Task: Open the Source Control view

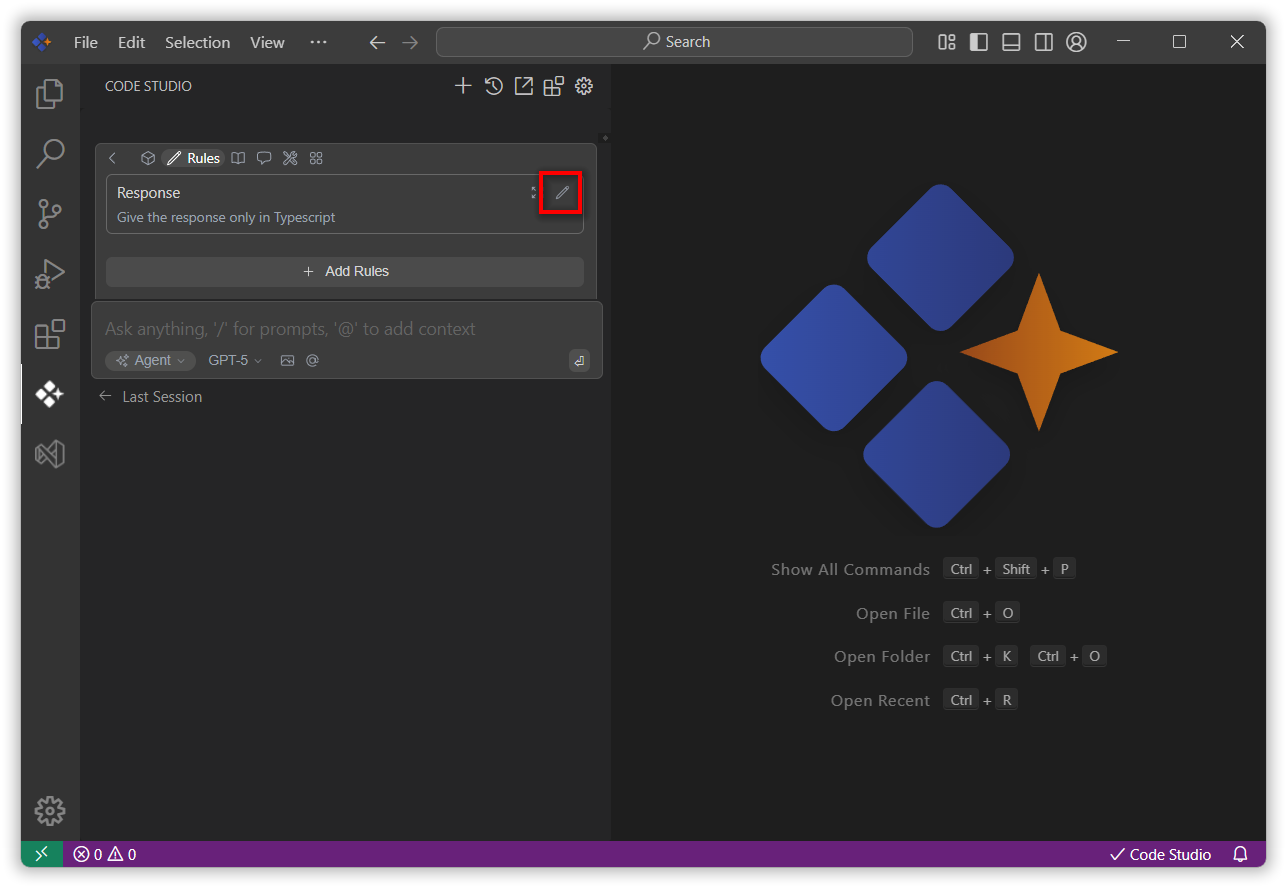Action: click(49, 214)
